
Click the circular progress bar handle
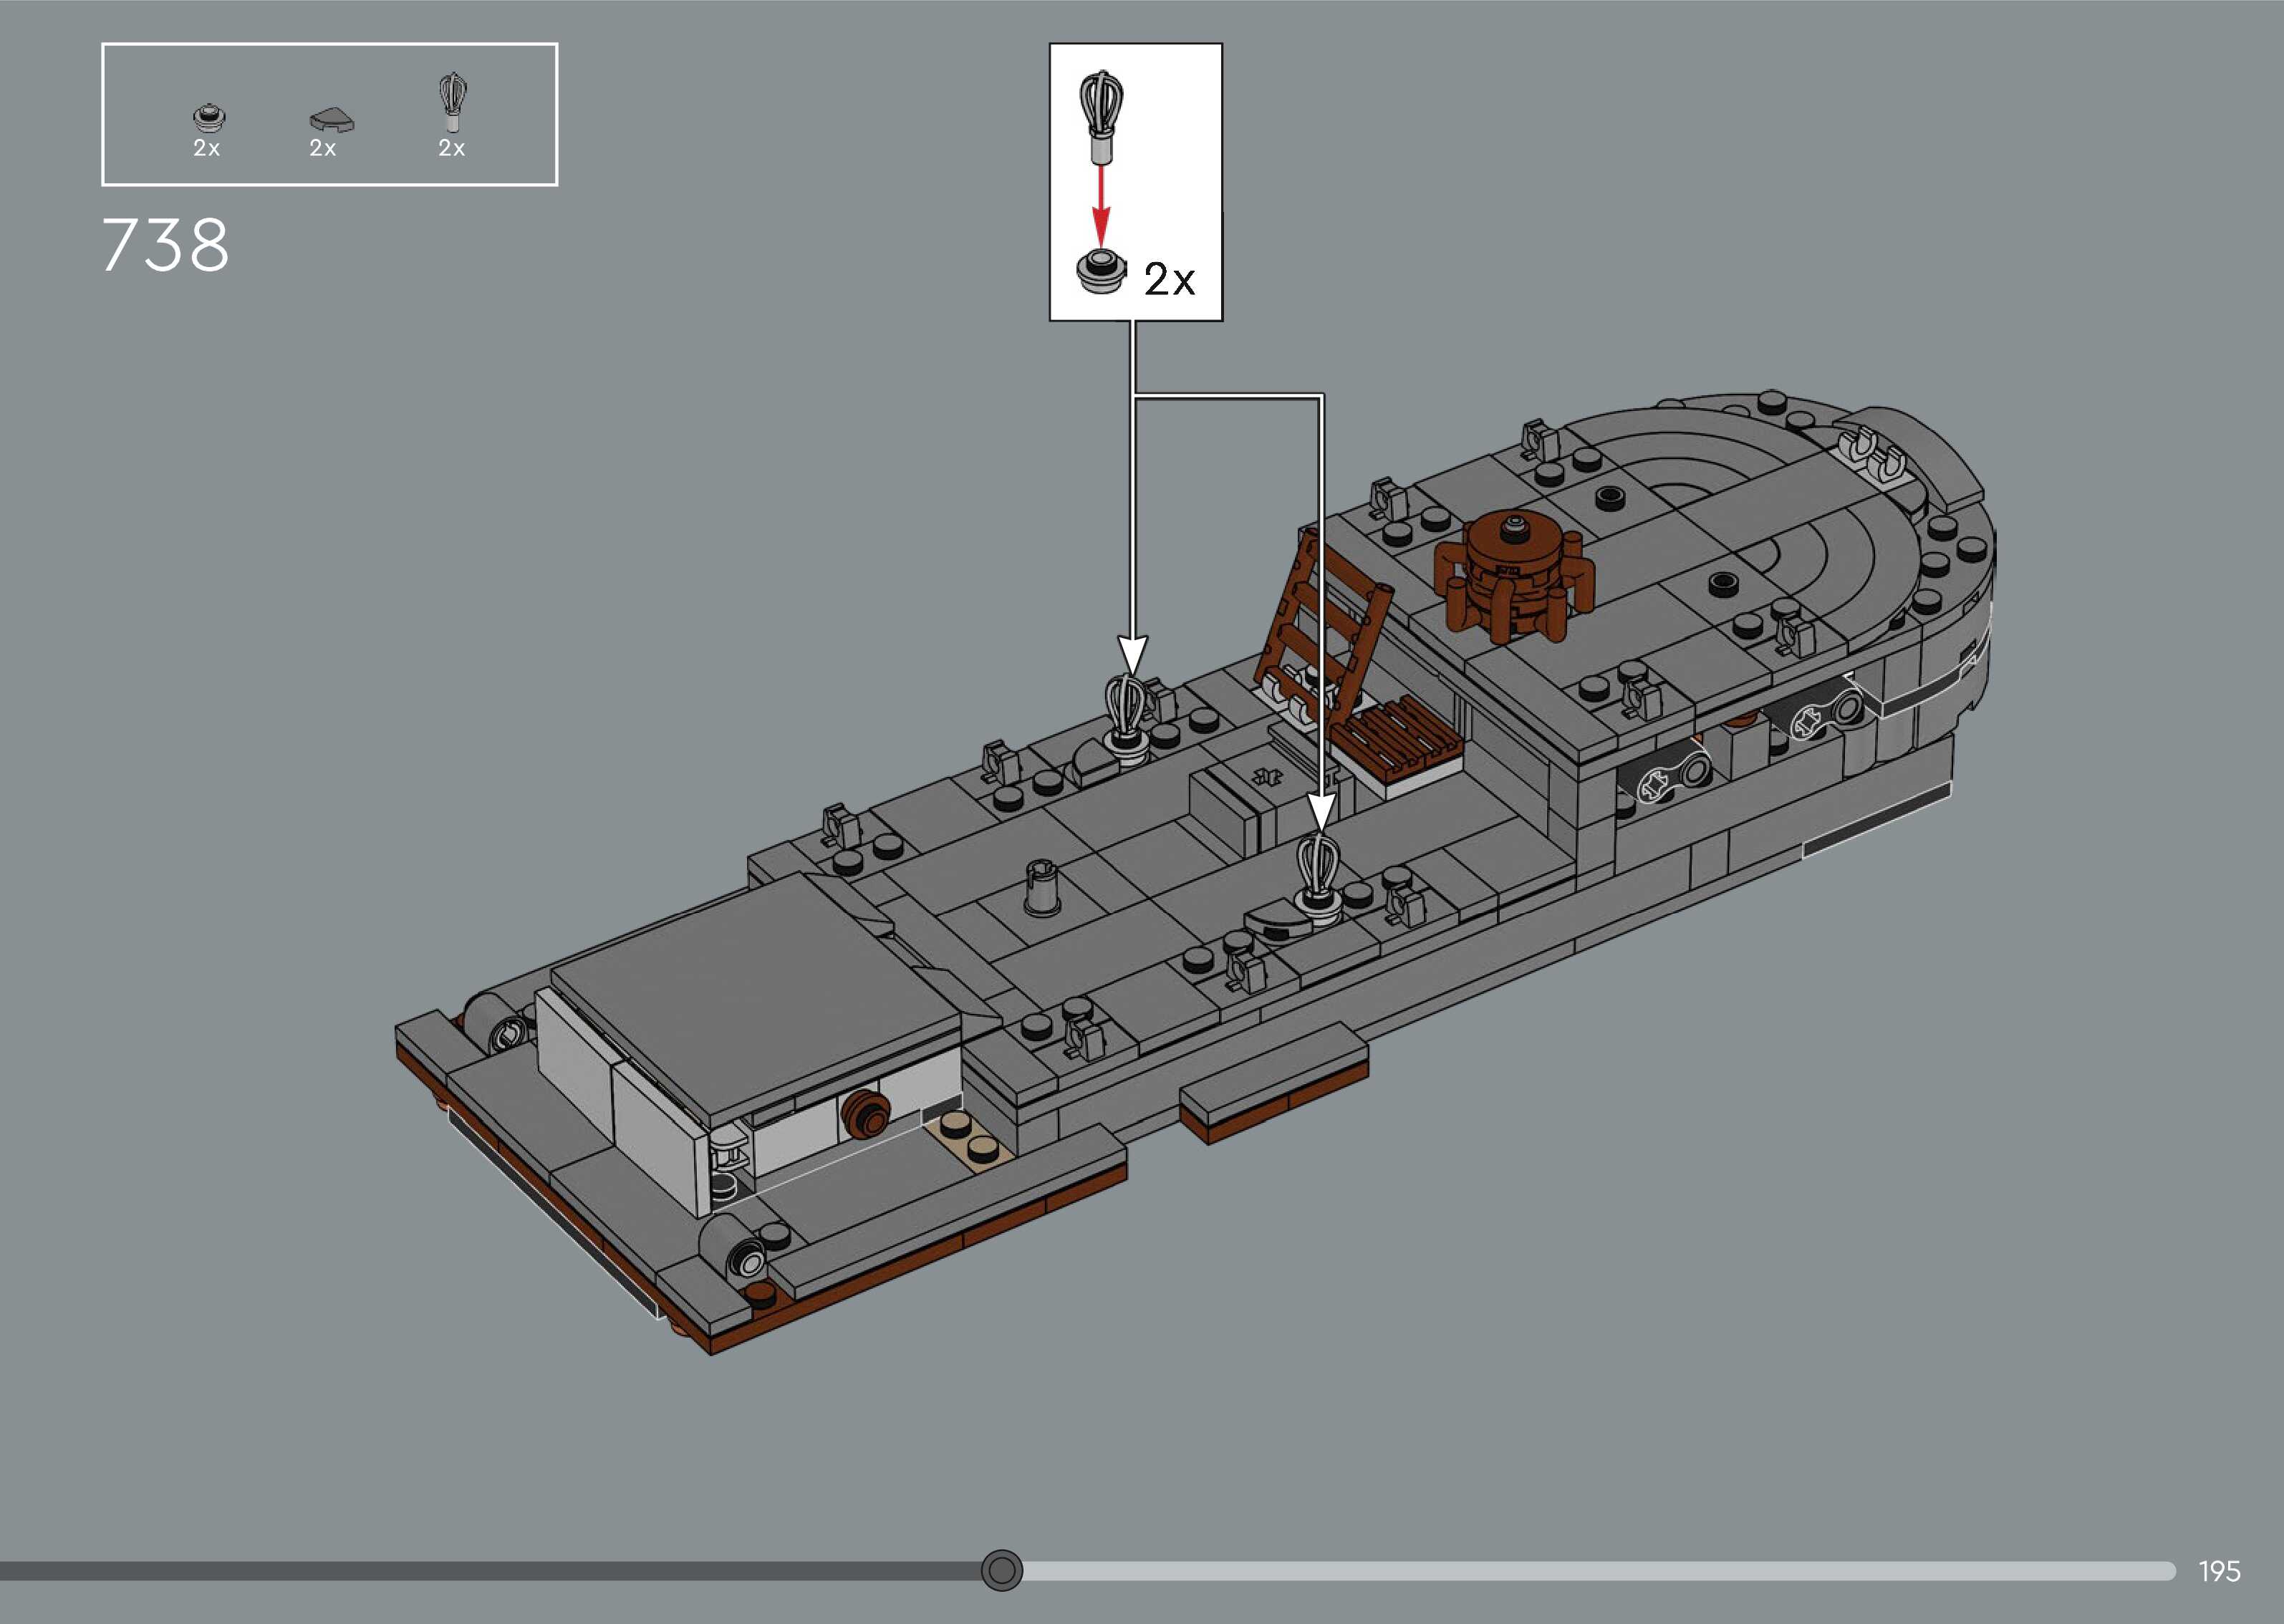point(1001,1570)
